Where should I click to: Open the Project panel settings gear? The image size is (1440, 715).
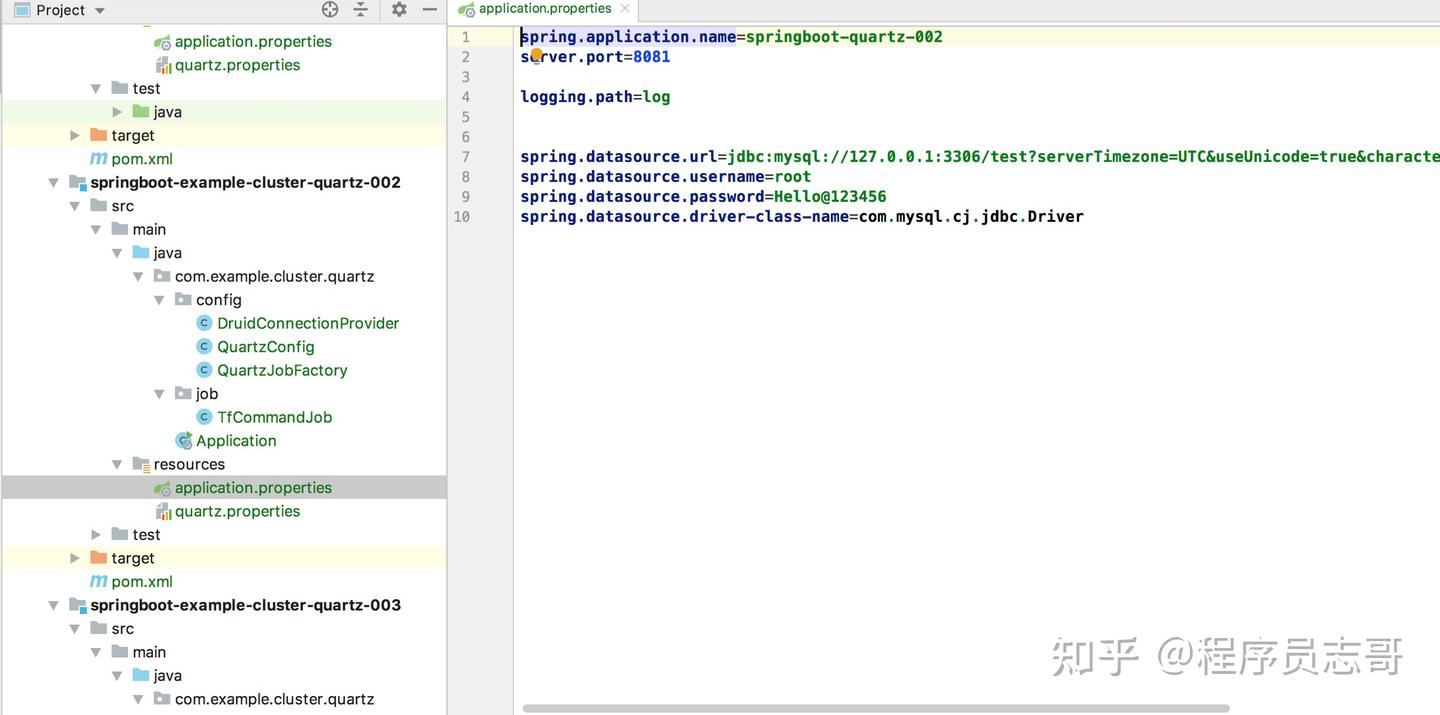(x=399, y=10)
